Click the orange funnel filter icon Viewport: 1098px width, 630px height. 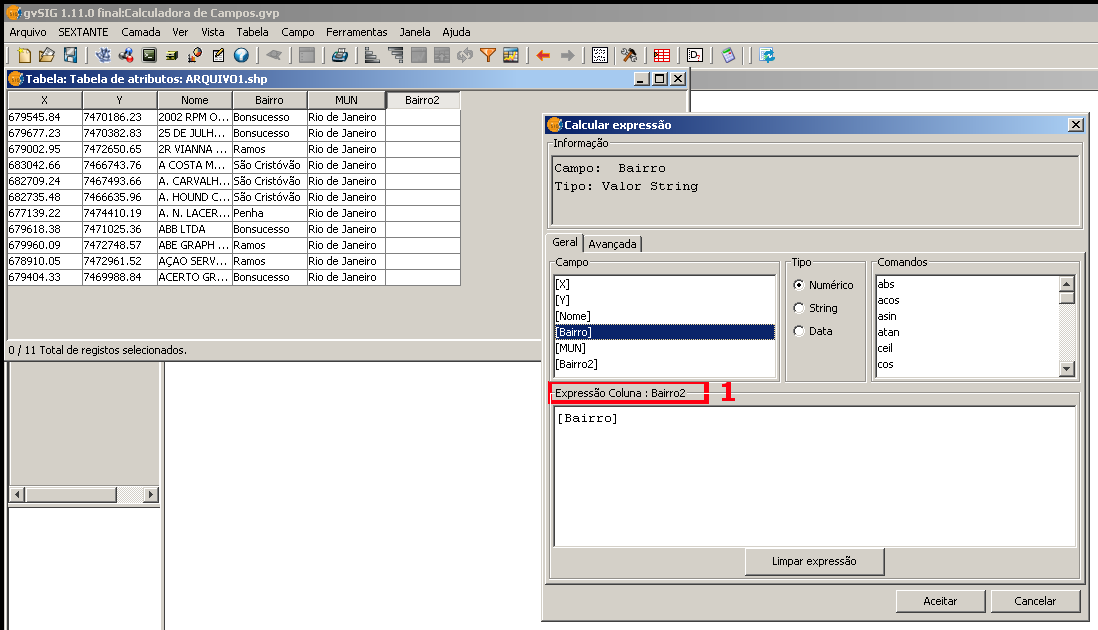[488, 55]
